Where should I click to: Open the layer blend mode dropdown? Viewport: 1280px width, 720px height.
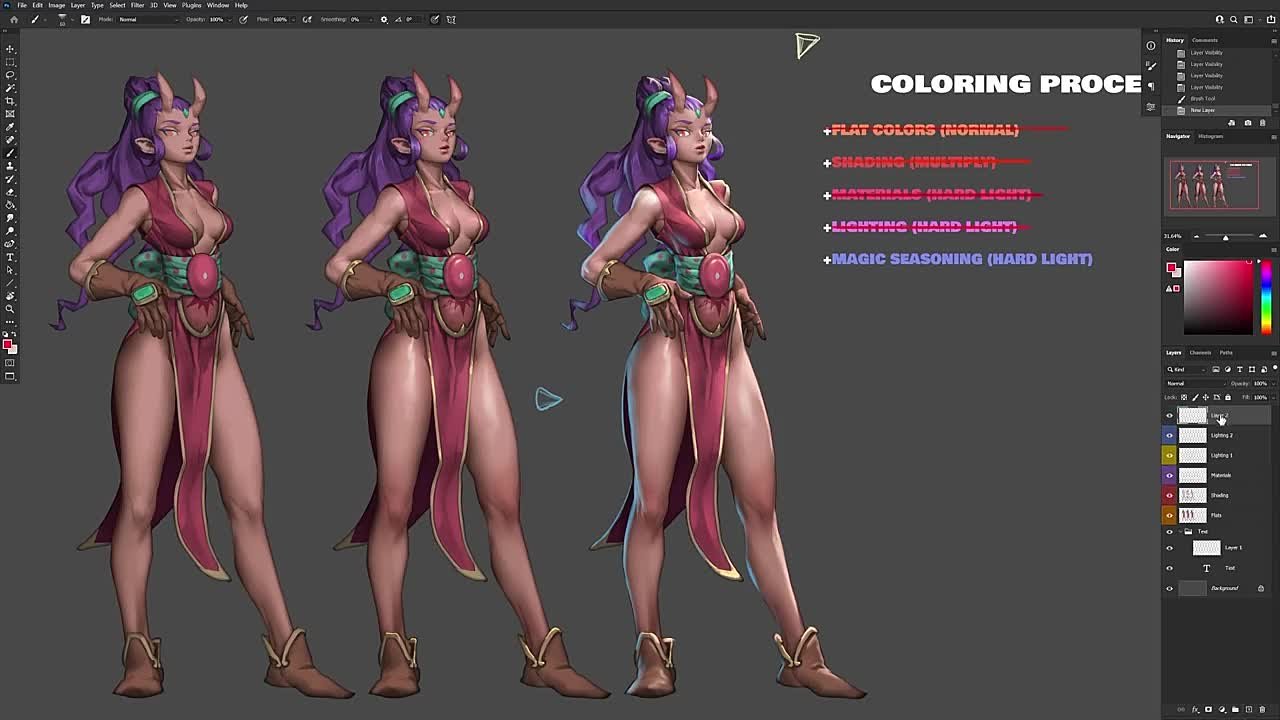[x=1195, y=383]
